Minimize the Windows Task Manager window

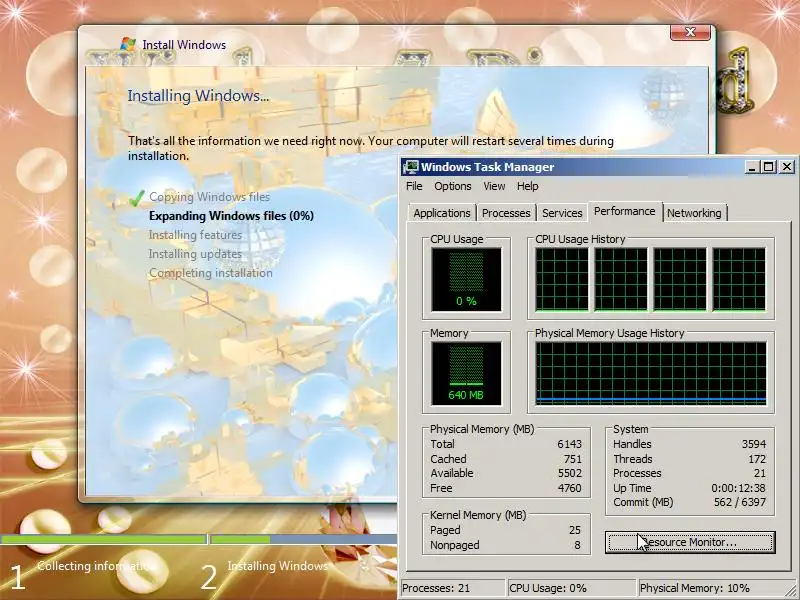pyautogui.click(x=751, y=167)
